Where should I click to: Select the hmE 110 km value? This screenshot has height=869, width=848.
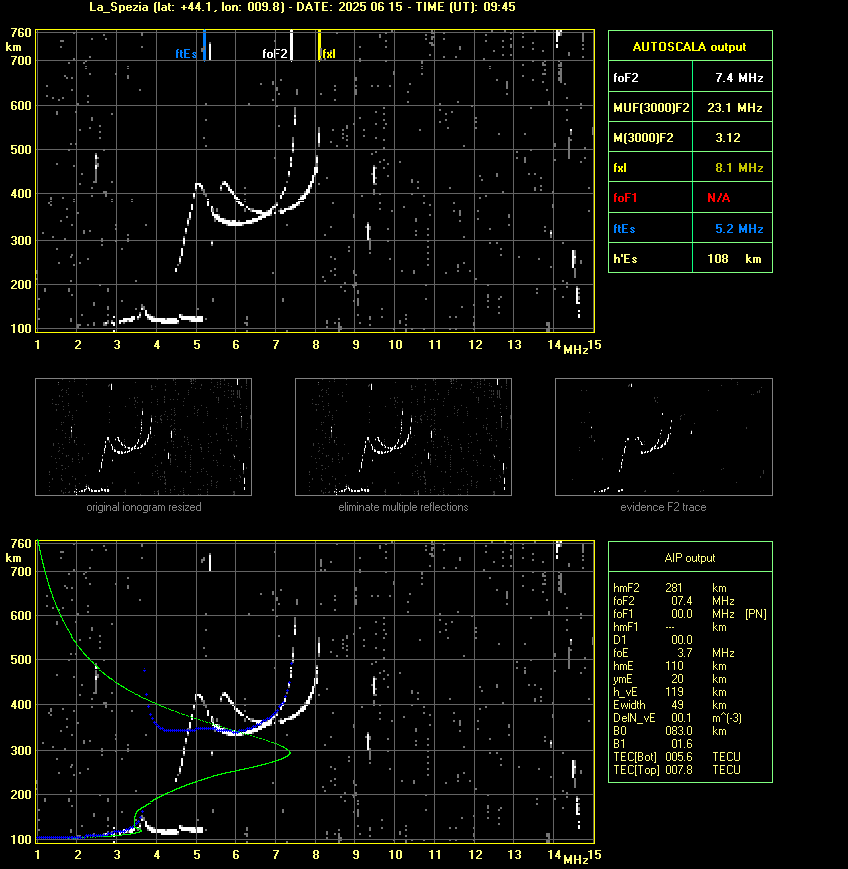pyautogui.click(x=674, y=666)
